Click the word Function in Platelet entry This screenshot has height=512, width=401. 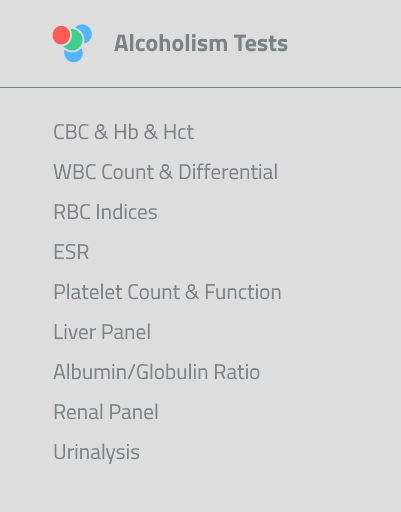click(243, 292)
